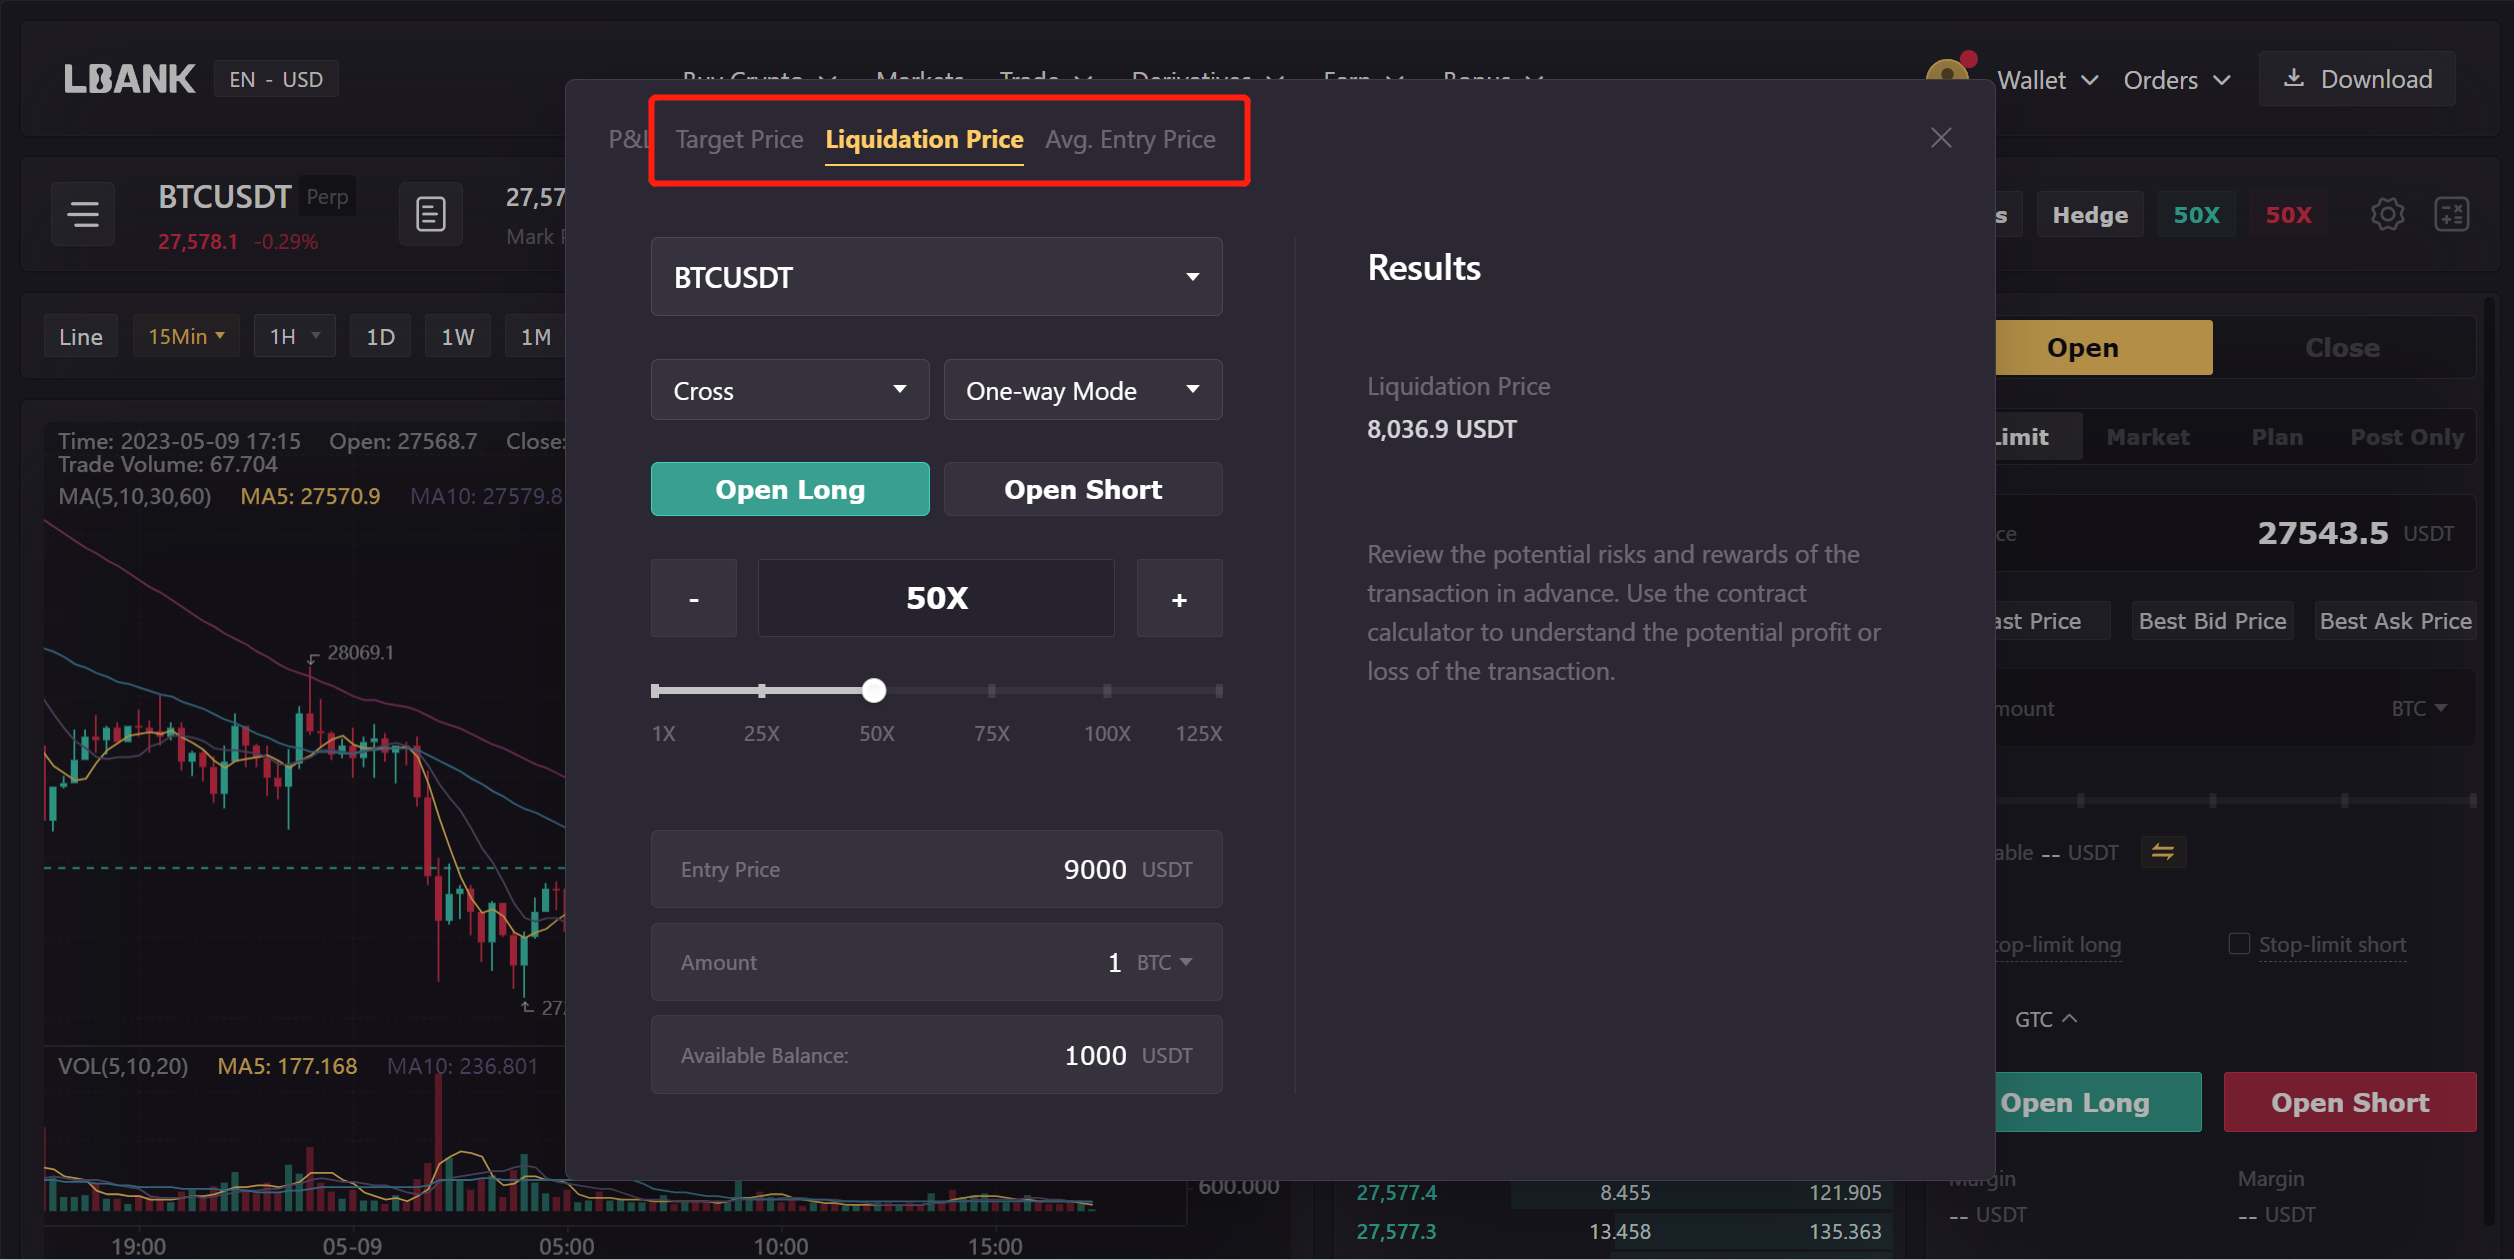
Task: Select Plan order type
Action: tap(2277, 437)
